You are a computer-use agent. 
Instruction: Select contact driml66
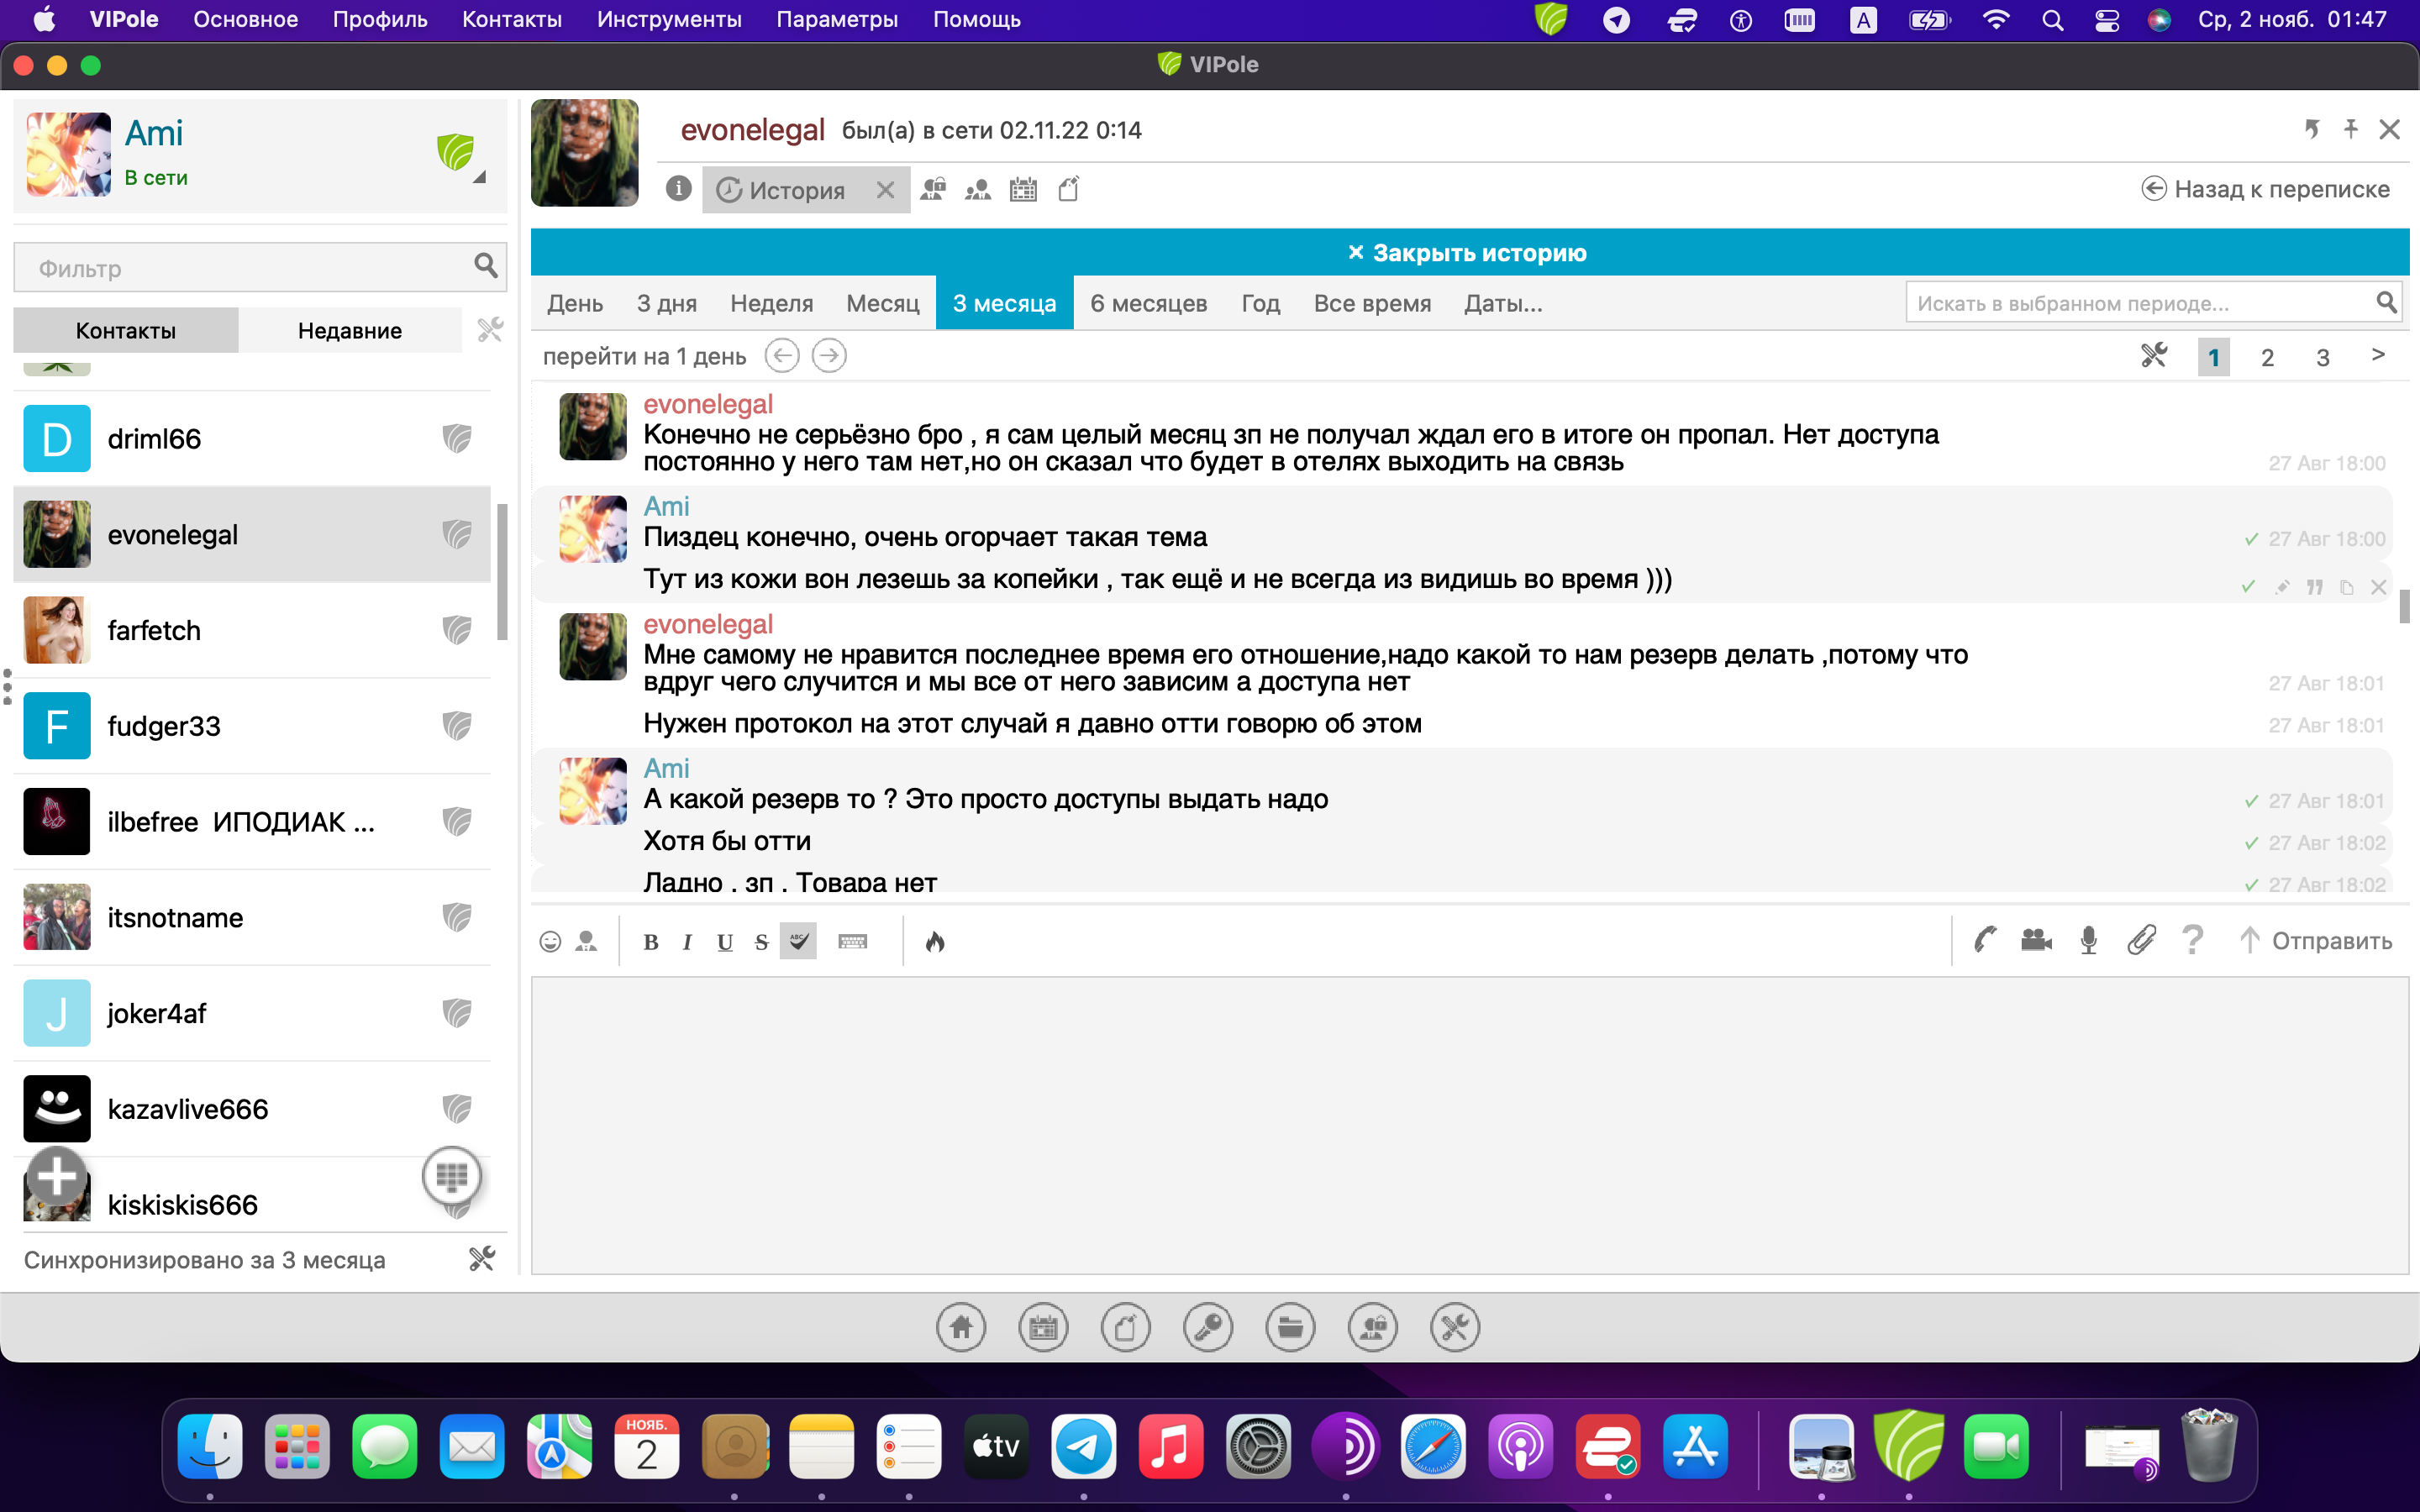click(252, 438)
